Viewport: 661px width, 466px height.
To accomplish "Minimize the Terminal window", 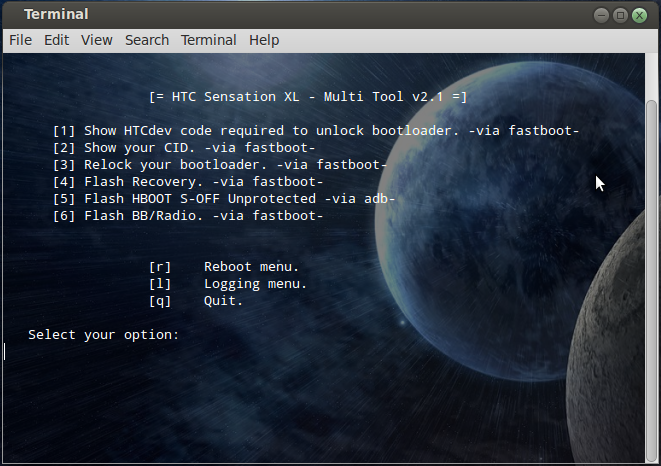I will (x=601, y=16).
